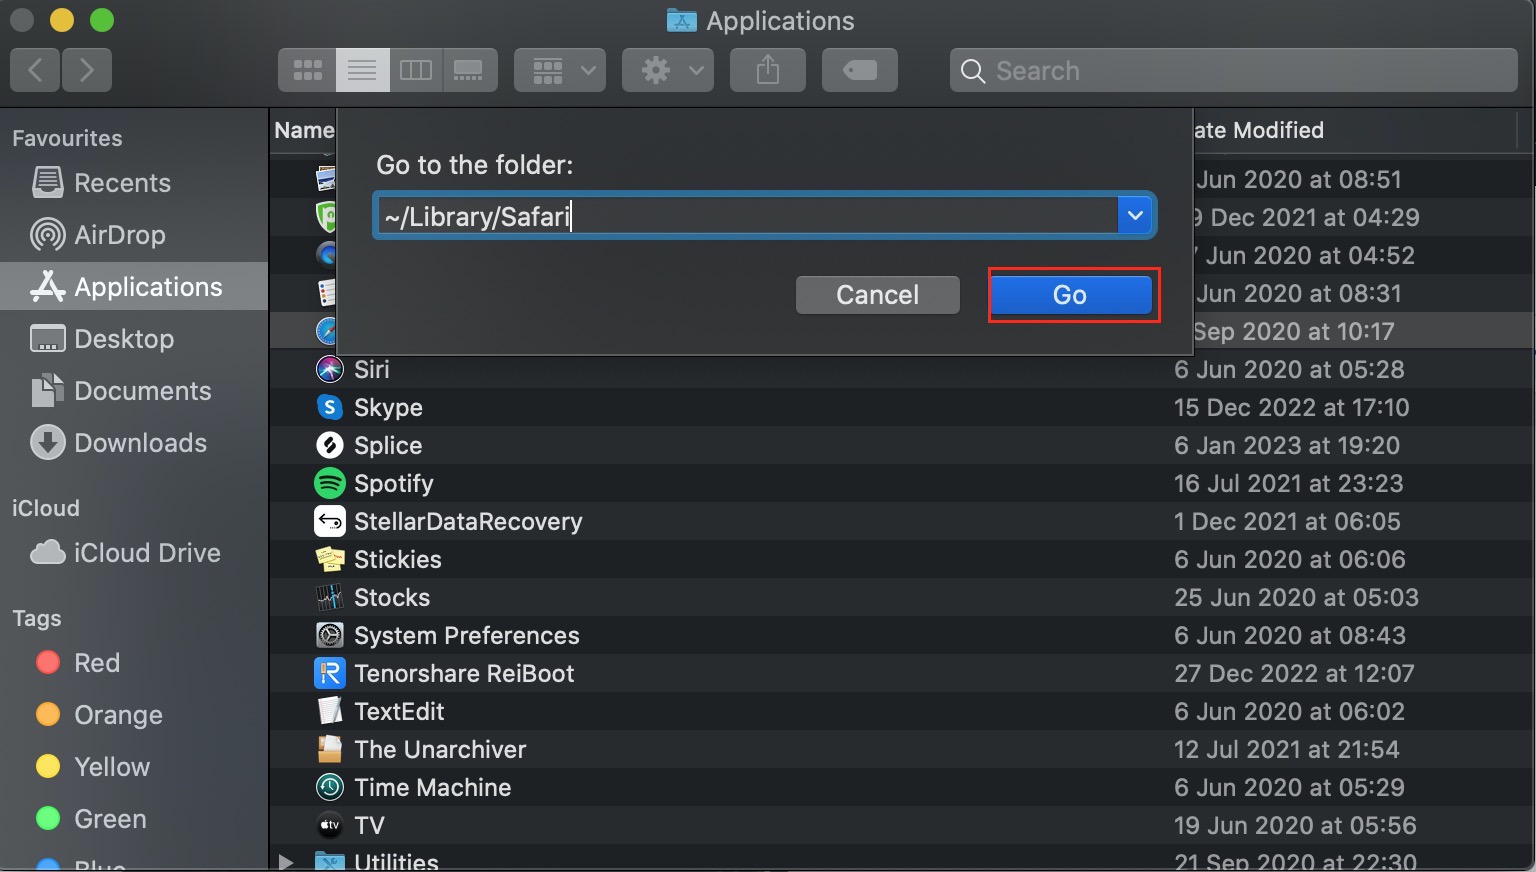Select the Siri app icon
1536x872 pixels.
tap(329, 369)
